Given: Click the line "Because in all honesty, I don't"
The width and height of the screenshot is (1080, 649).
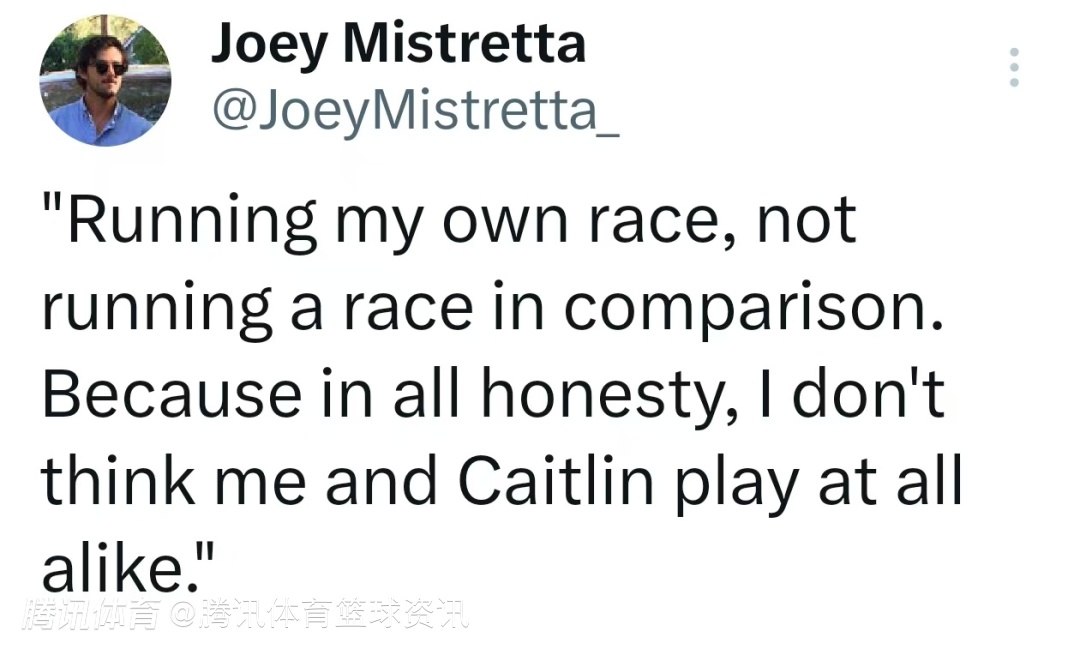Looking at the screenshot, I should [x=492, y=393].
